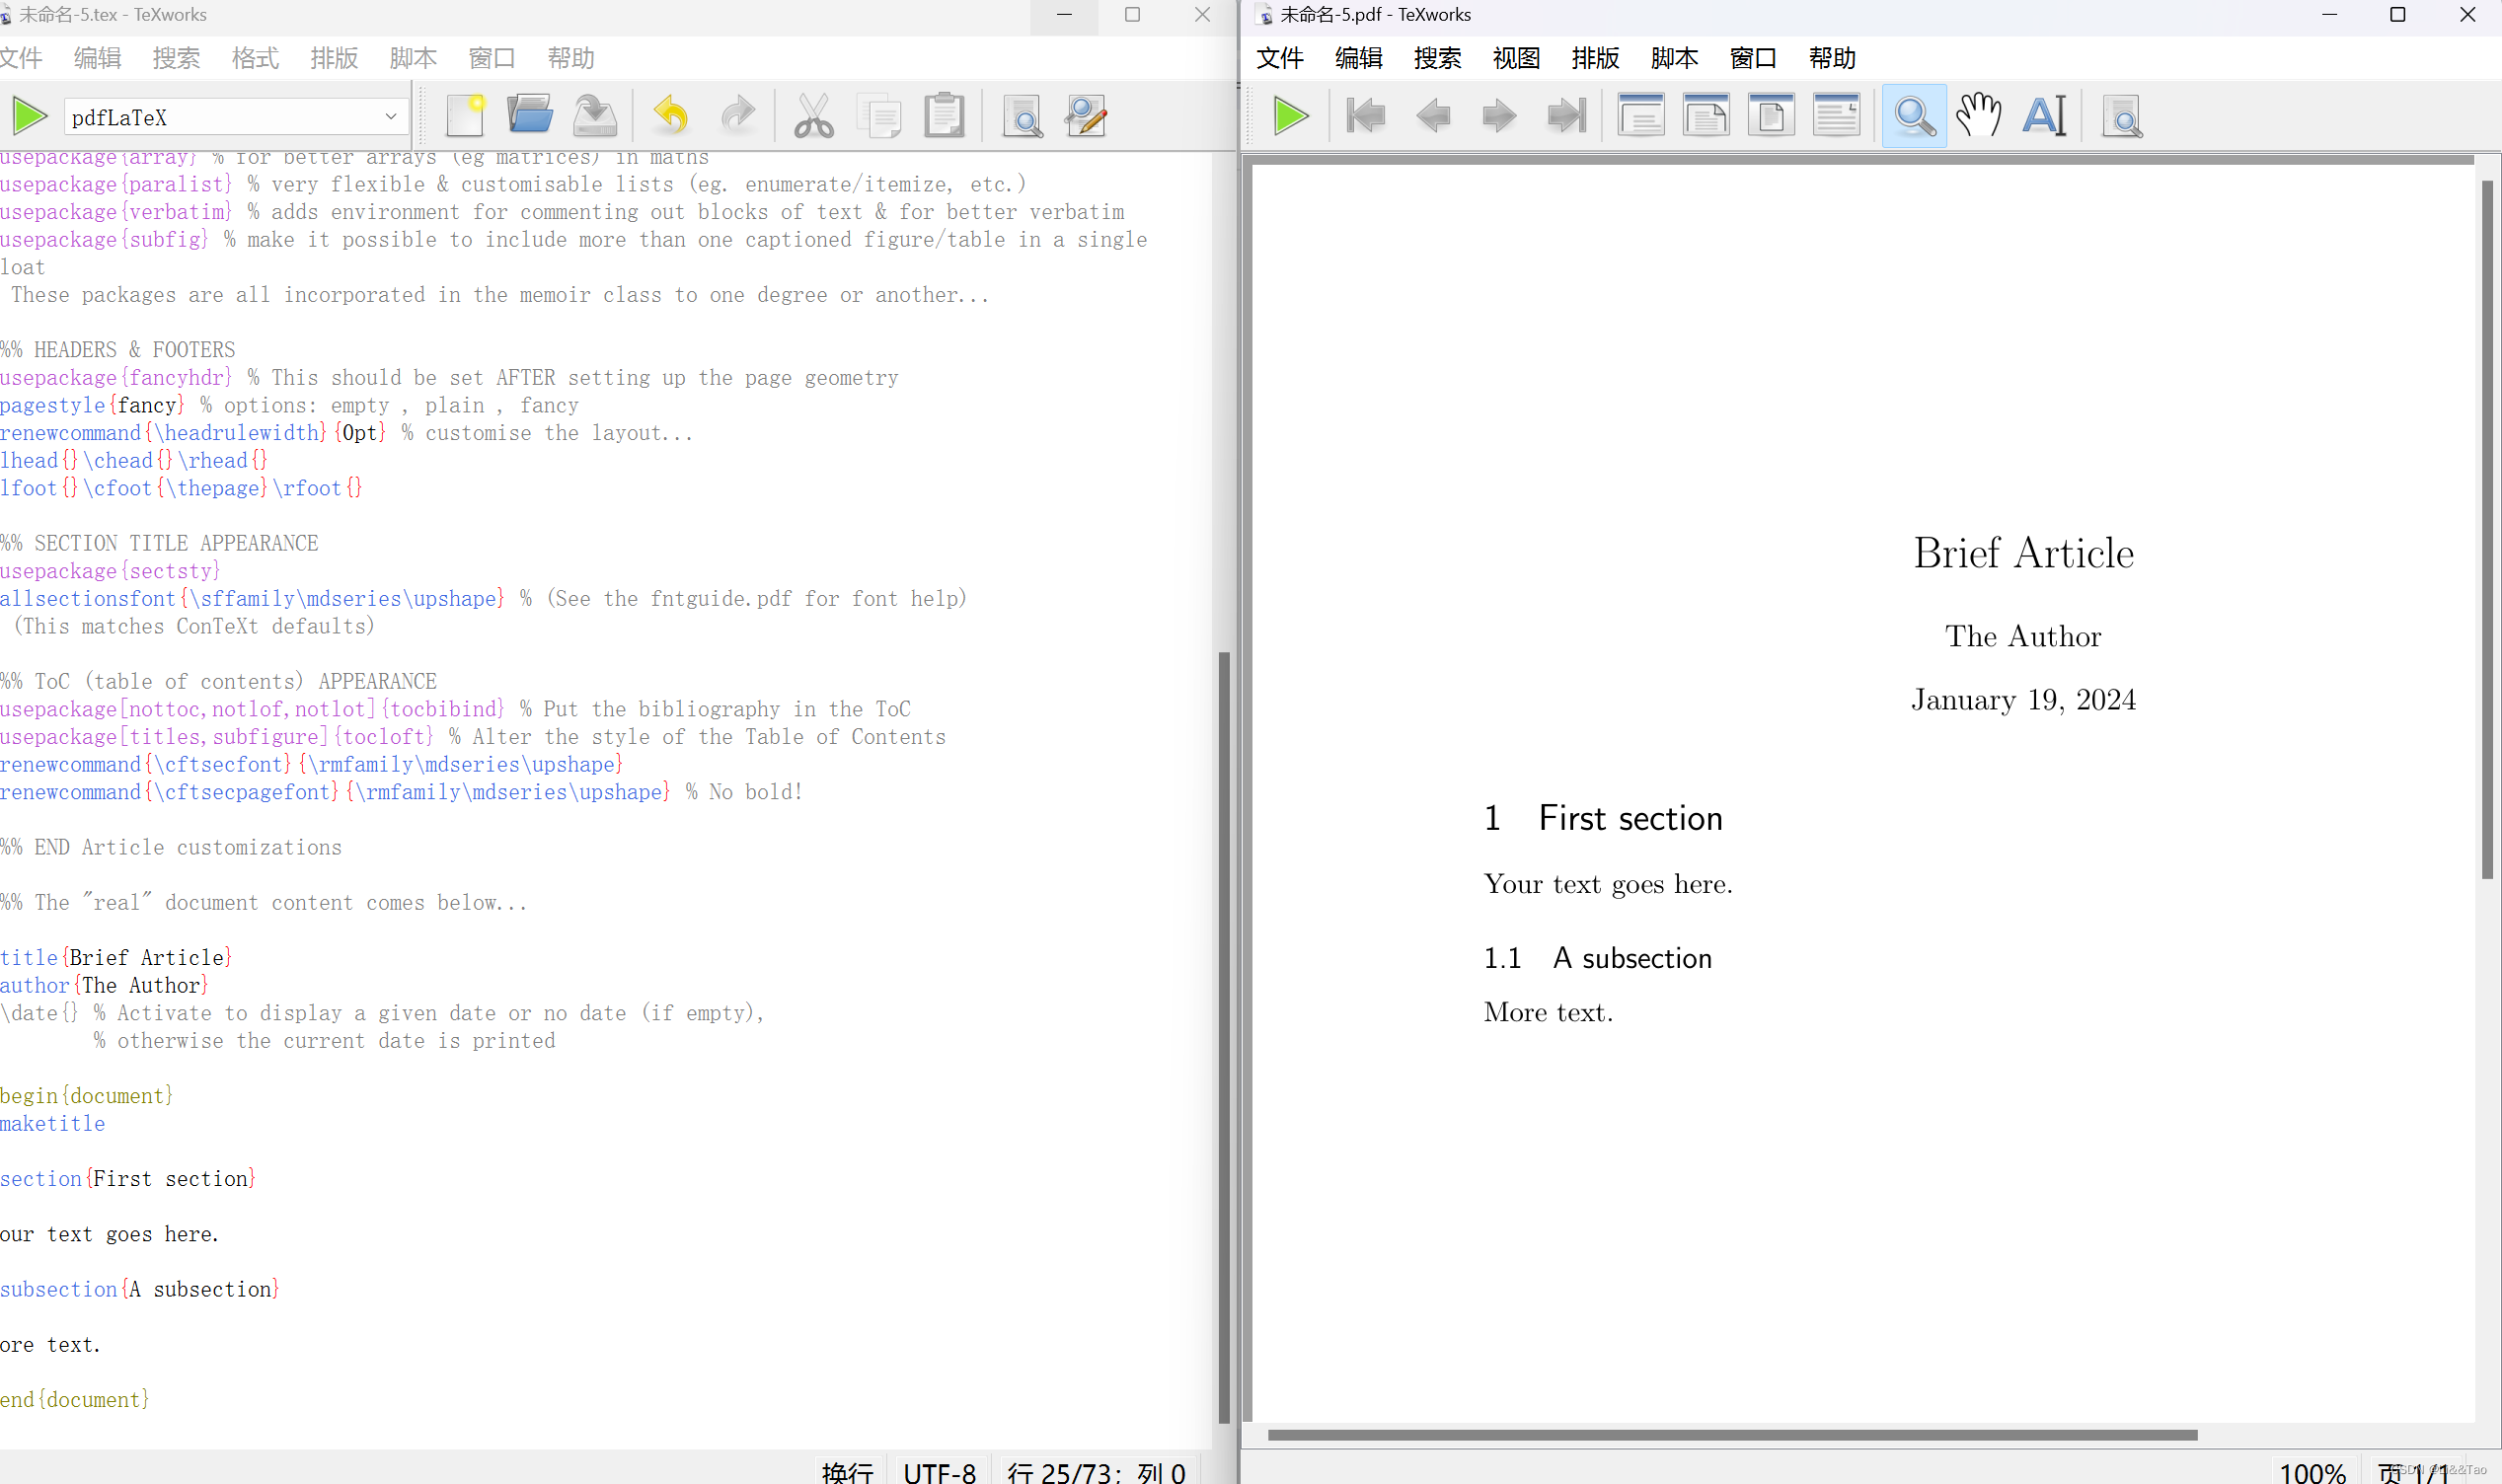Click the cut scissors icon
This screenshot has height=1484, width=2502.
pos(813,116)
